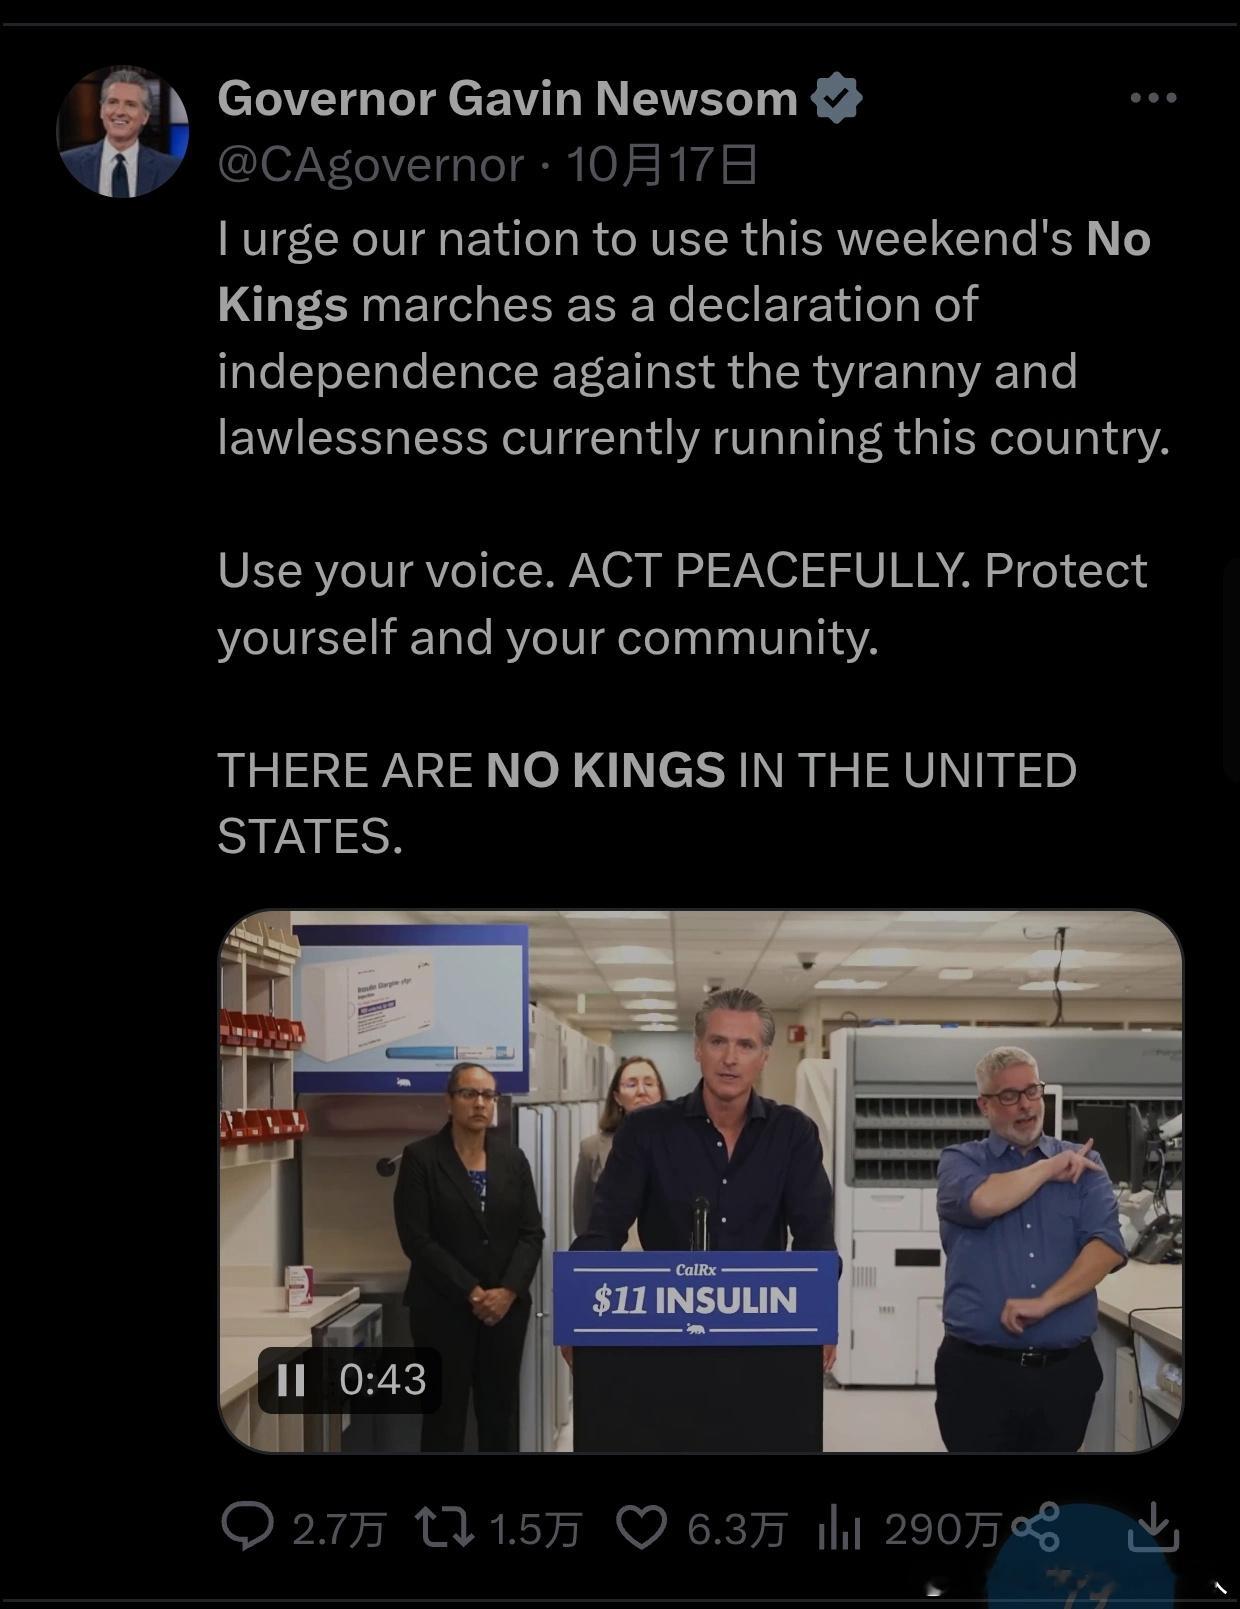Click the $11 INSULIN podium sign in video
The width and height of the screenshot is (1240, 1609).
pyautogui.click(x=696, y=1298)
